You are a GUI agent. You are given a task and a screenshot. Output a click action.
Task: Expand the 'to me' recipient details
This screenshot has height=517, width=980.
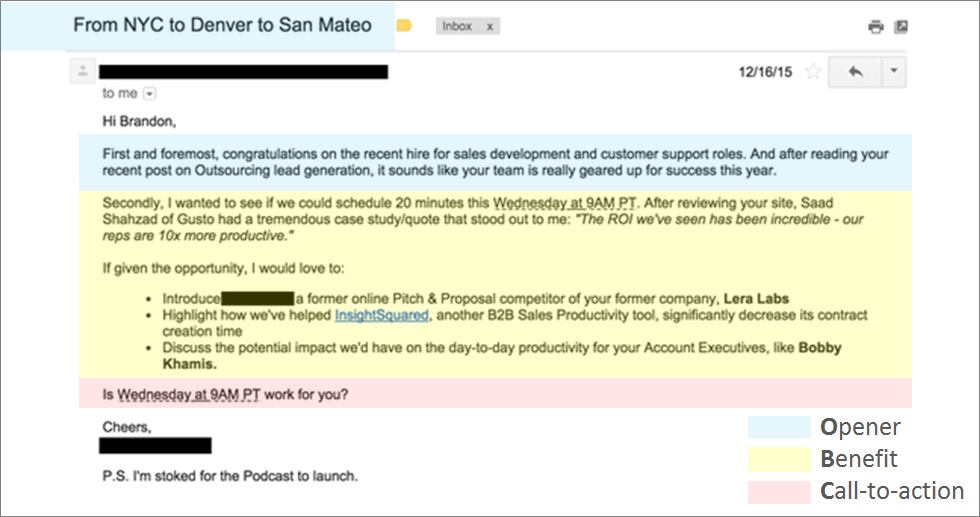[149, 94]
